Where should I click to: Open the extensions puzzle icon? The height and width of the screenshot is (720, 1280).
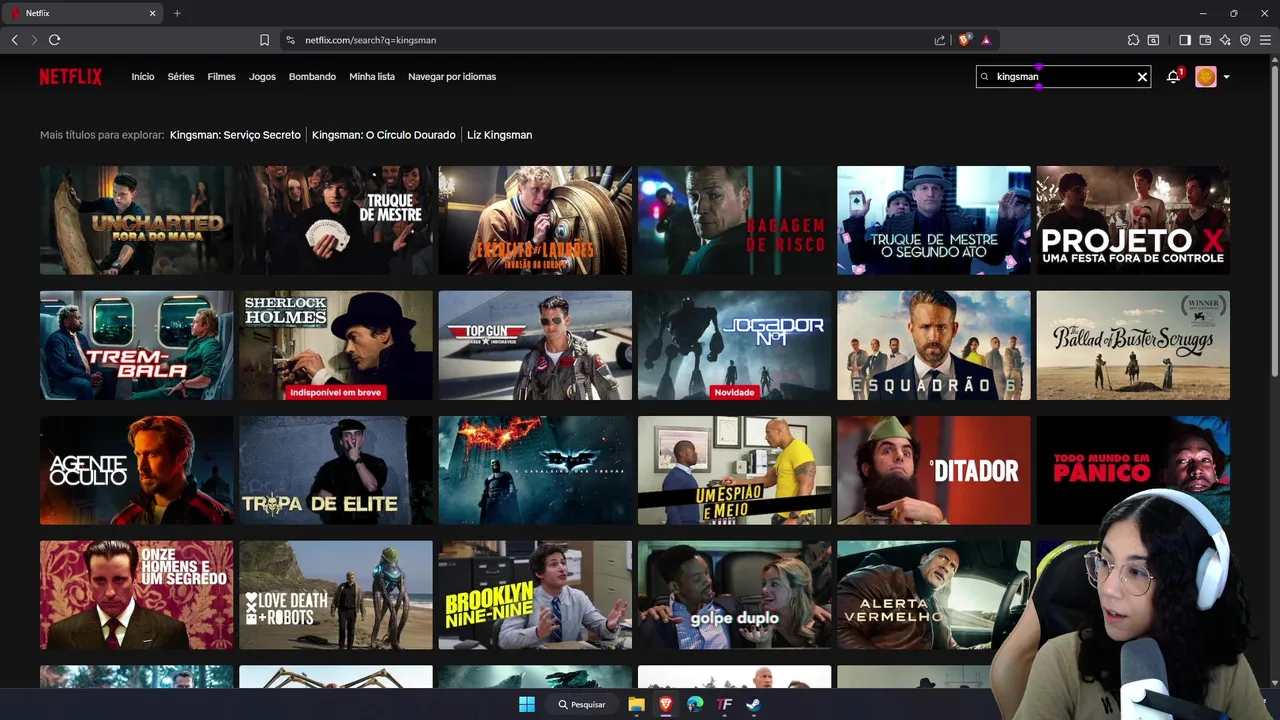(x=1133, y=40)
